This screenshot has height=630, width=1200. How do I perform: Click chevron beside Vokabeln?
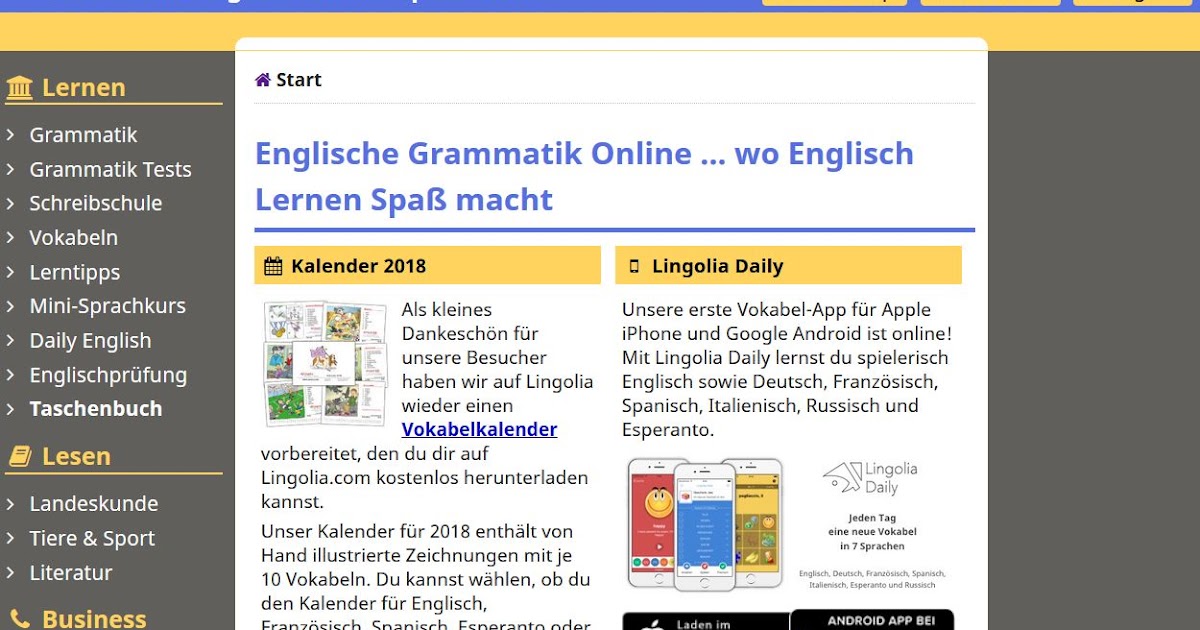pyautogui.click(x=10, y=238)
